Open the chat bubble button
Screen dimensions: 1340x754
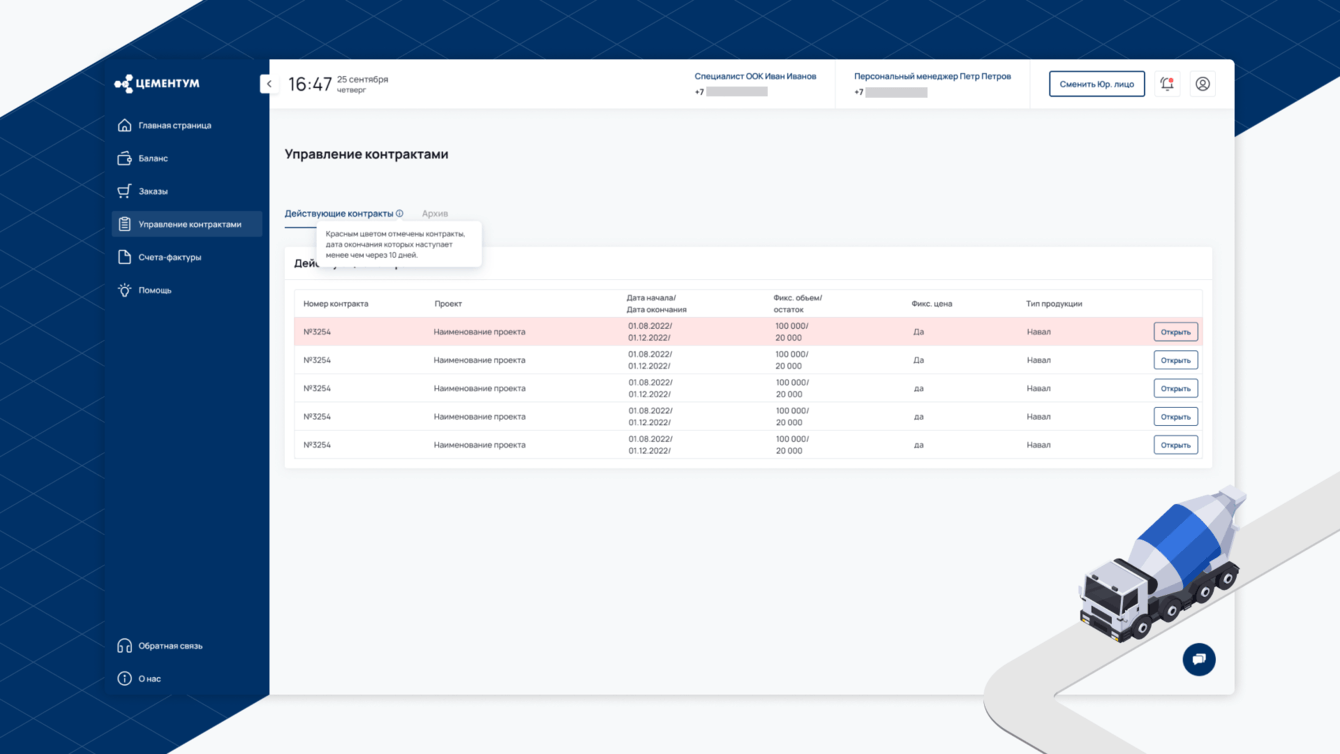(1199, 659)
